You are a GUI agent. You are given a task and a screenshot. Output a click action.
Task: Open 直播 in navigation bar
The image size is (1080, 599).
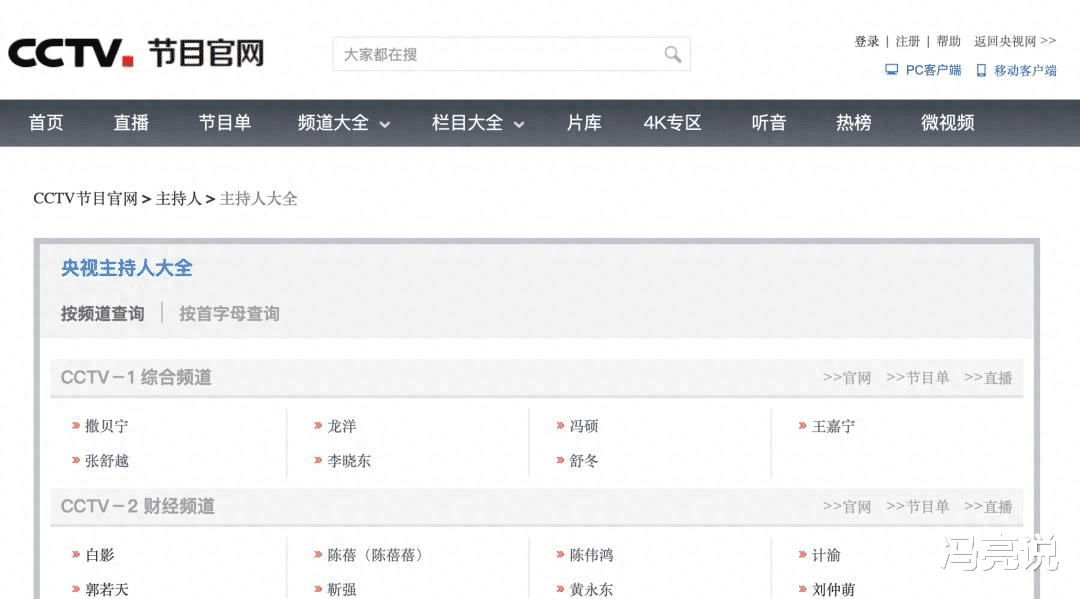coord(131,123)
